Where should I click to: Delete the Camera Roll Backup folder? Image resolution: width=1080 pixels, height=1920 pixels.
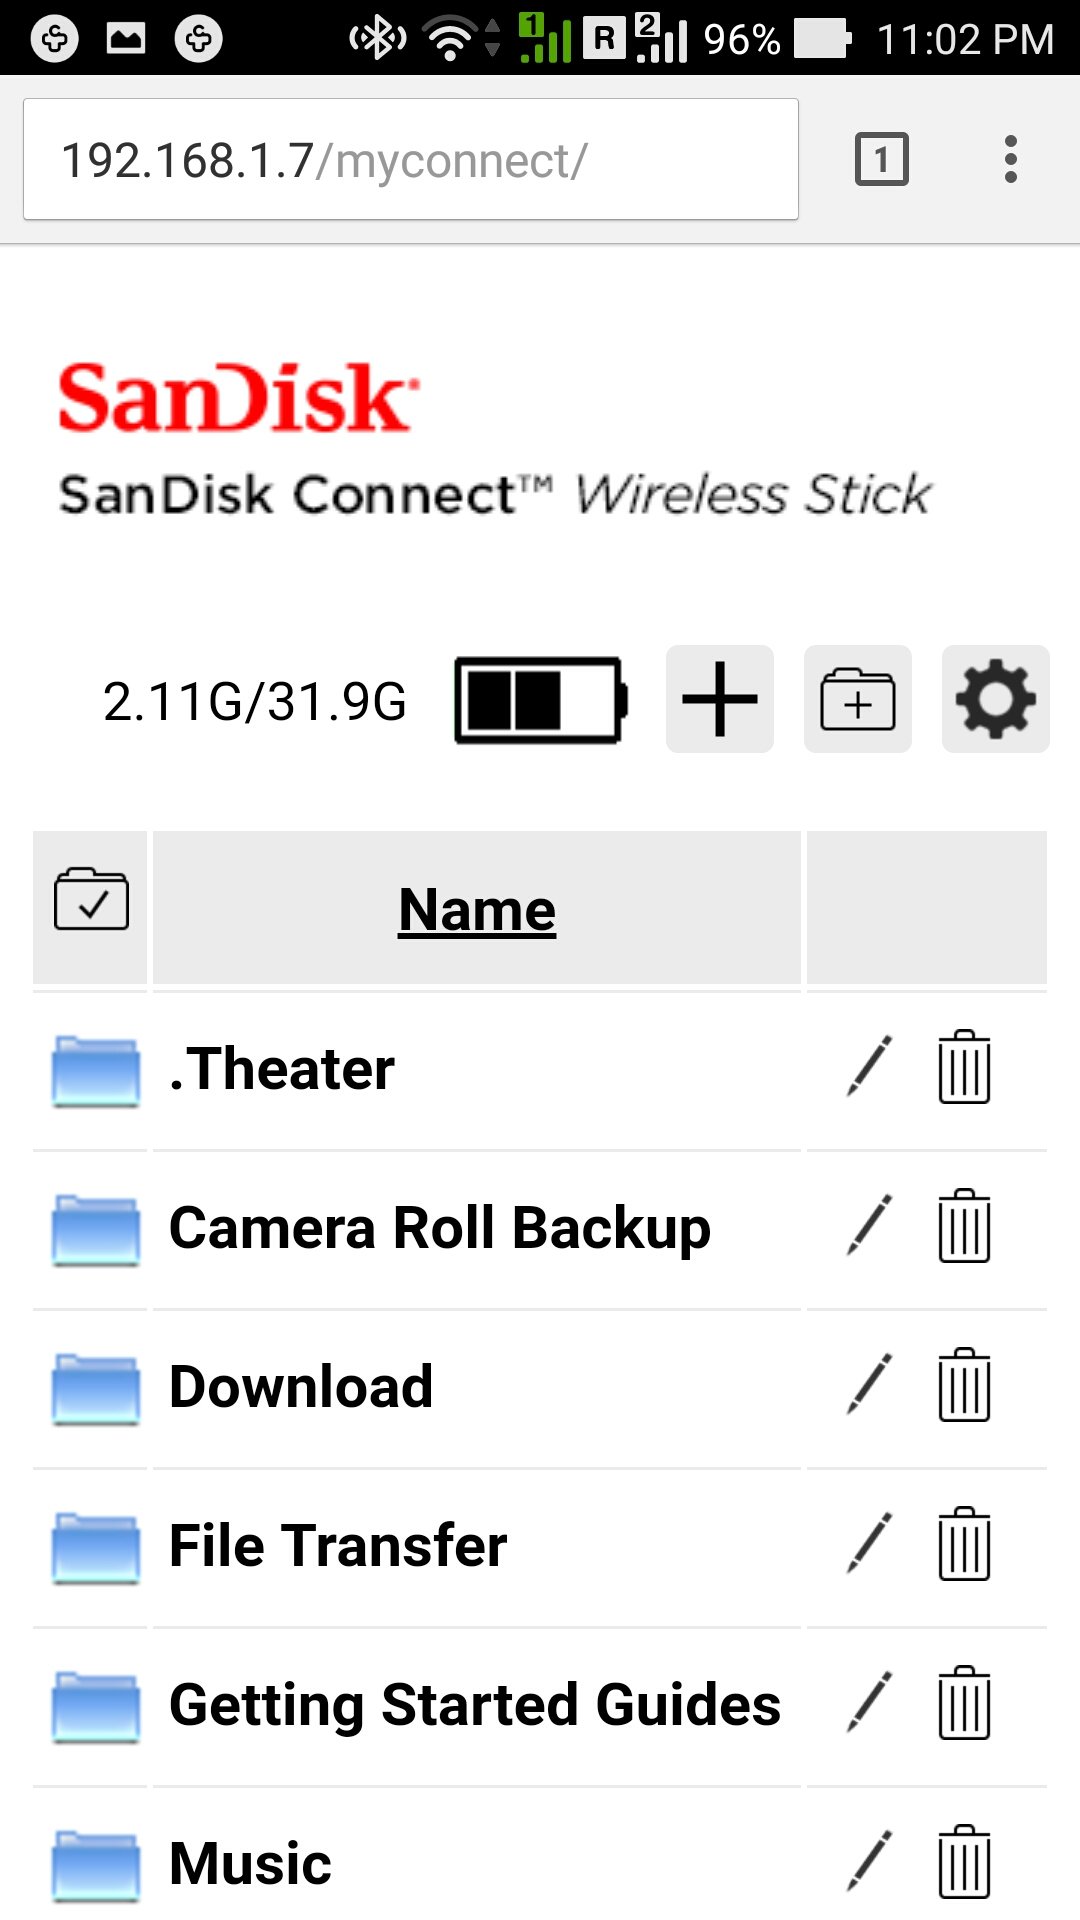(964, 1226)
